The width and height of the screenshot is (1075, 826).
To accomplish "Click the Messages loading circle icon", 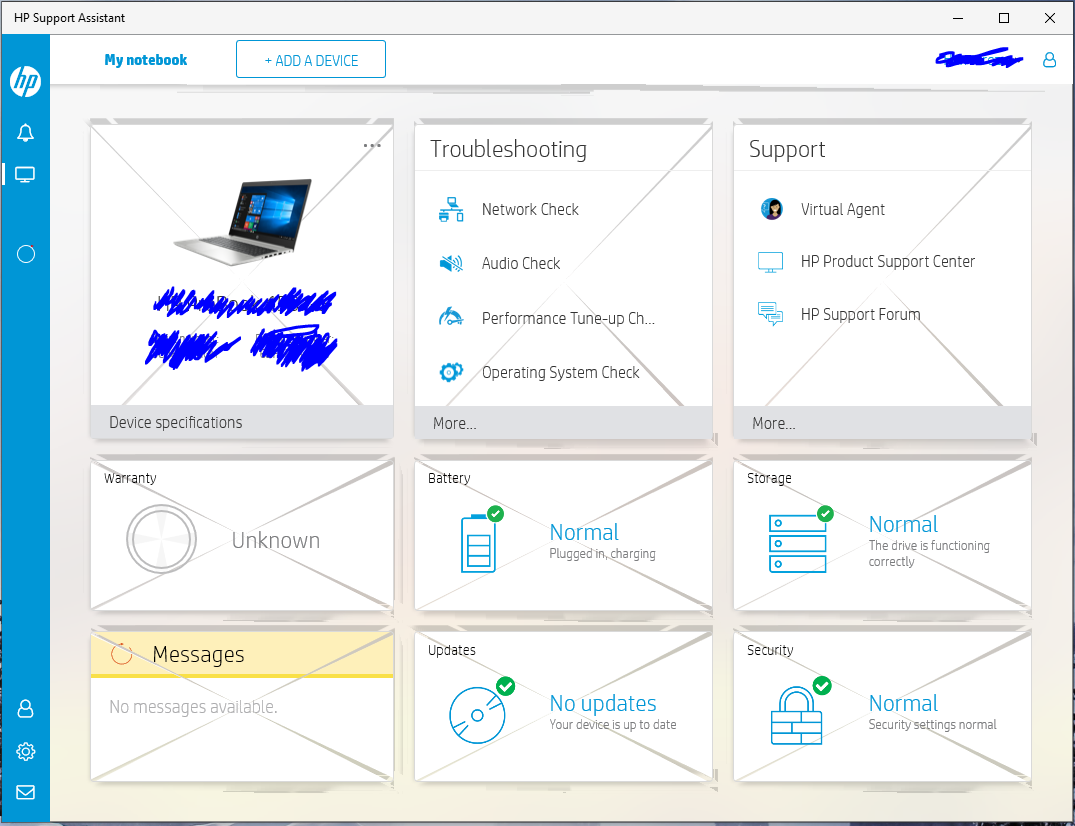I will [x=121, y=654].
